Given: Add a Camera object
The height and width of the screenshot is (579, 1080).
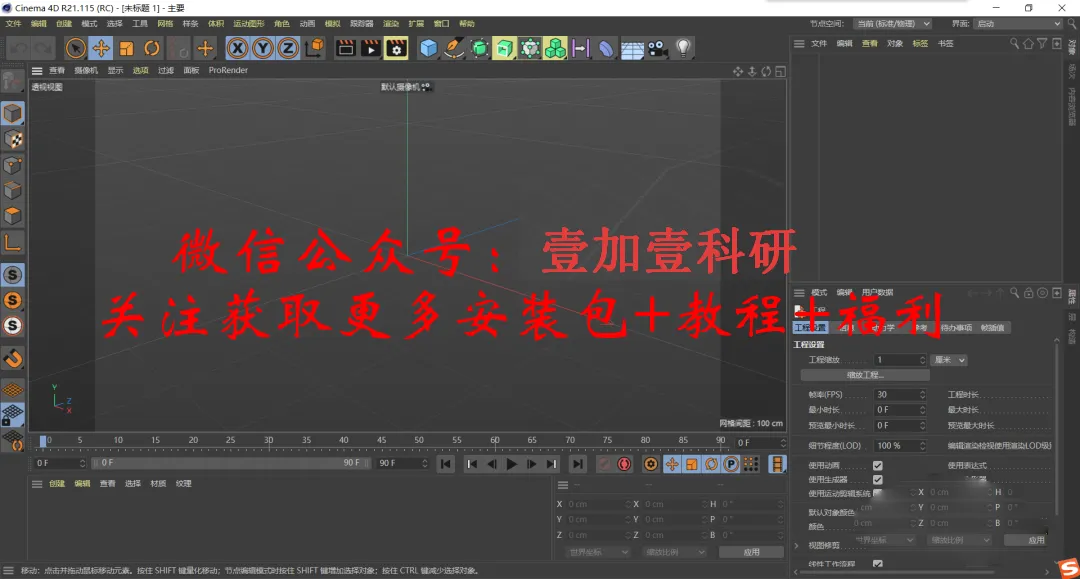Looking at the screenshot, I should [657, 48].
